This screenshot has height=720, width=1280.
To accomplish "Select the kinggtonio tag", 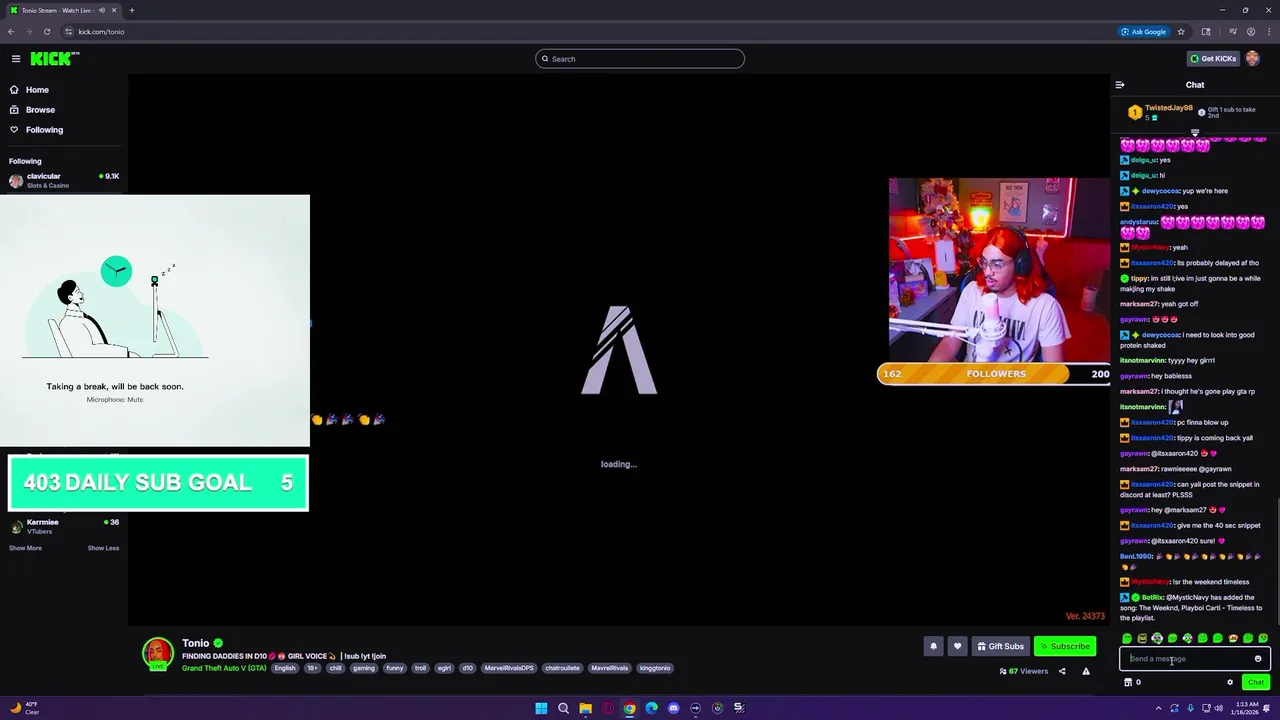I will (x=655, y=668).
